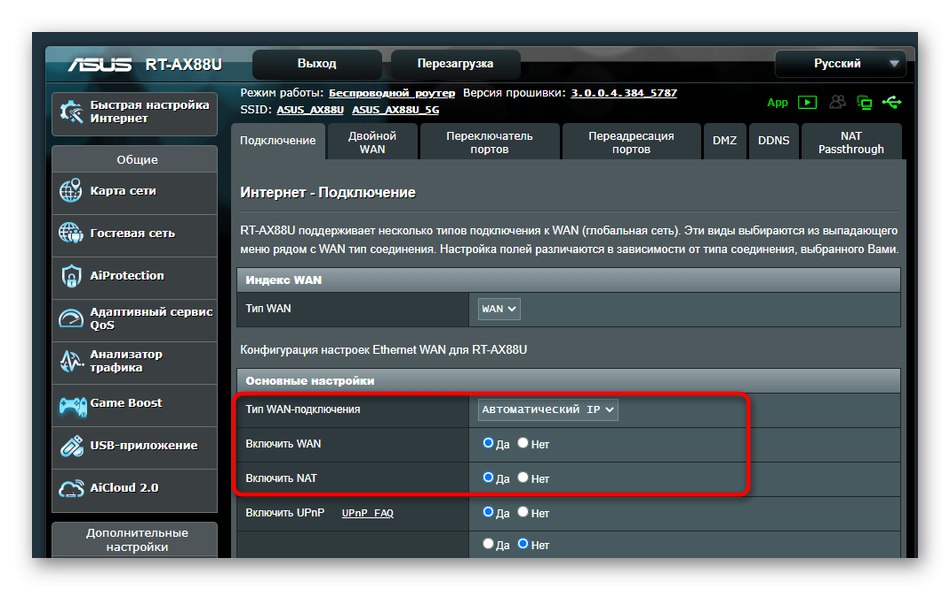Click the Адаптивный сервис QoS gauge icon
Viewport: 950px width, 590px height.
(71, 318)
